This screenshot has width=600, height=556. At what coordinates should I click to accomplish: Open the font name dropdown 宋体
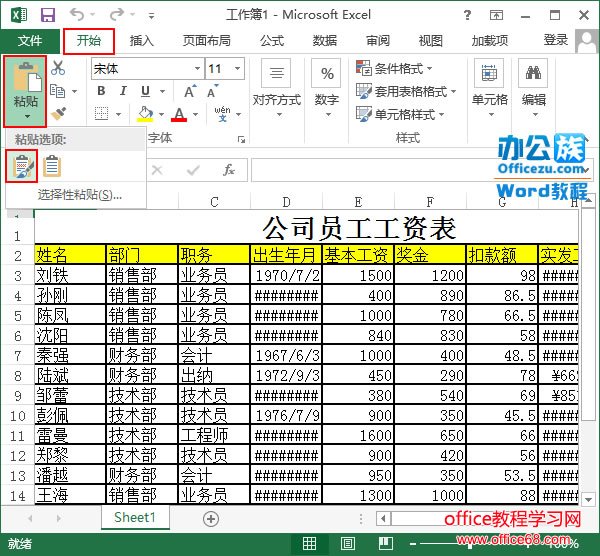pyautogui.click(x=197, y=68)
